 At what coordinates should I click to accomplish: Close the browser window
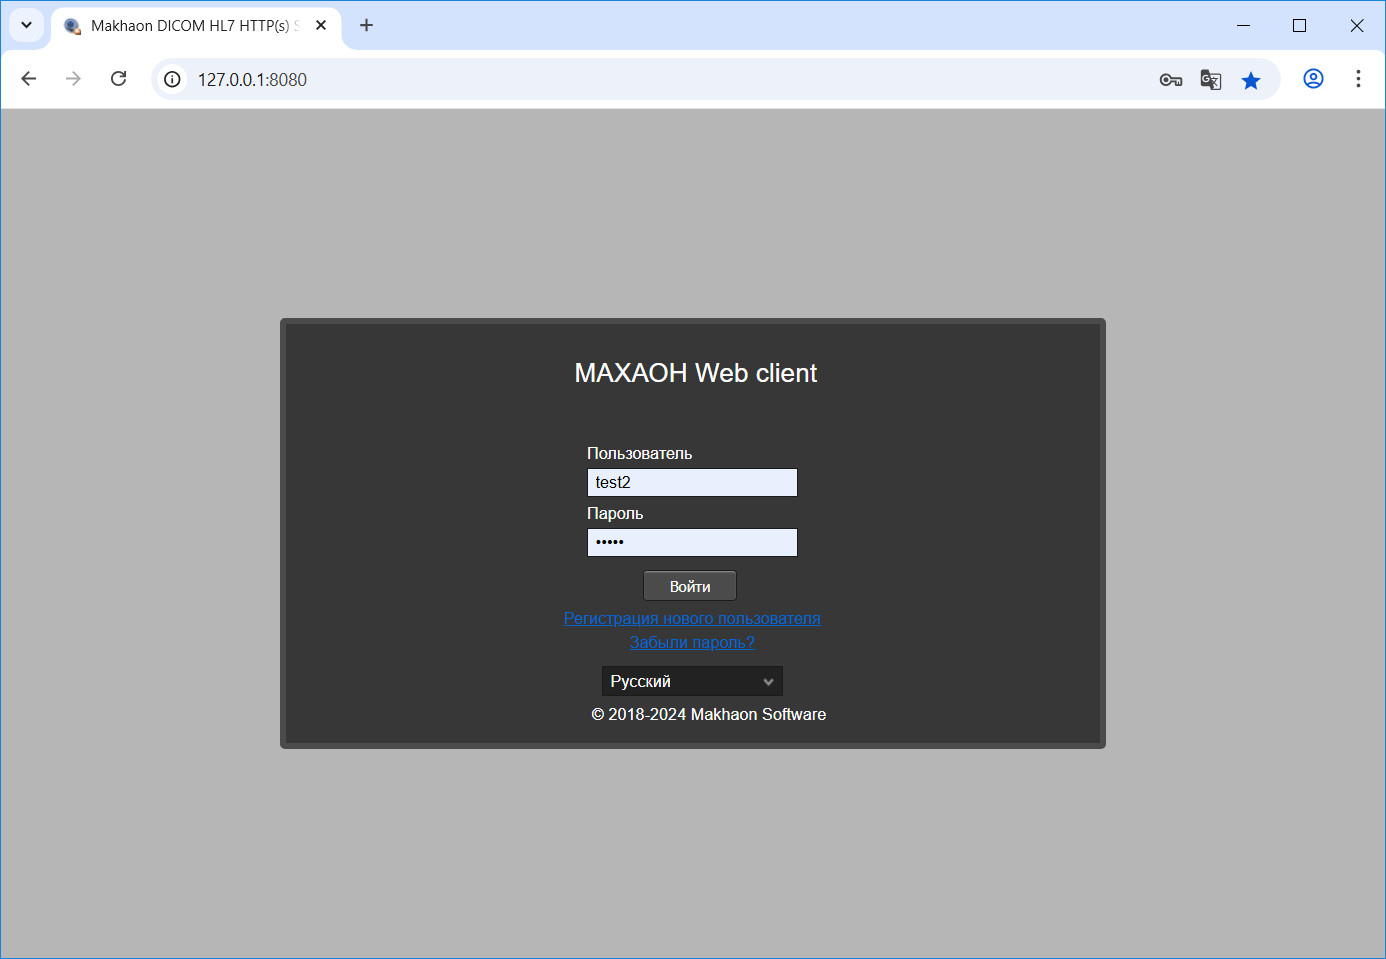pos(1357,26)
